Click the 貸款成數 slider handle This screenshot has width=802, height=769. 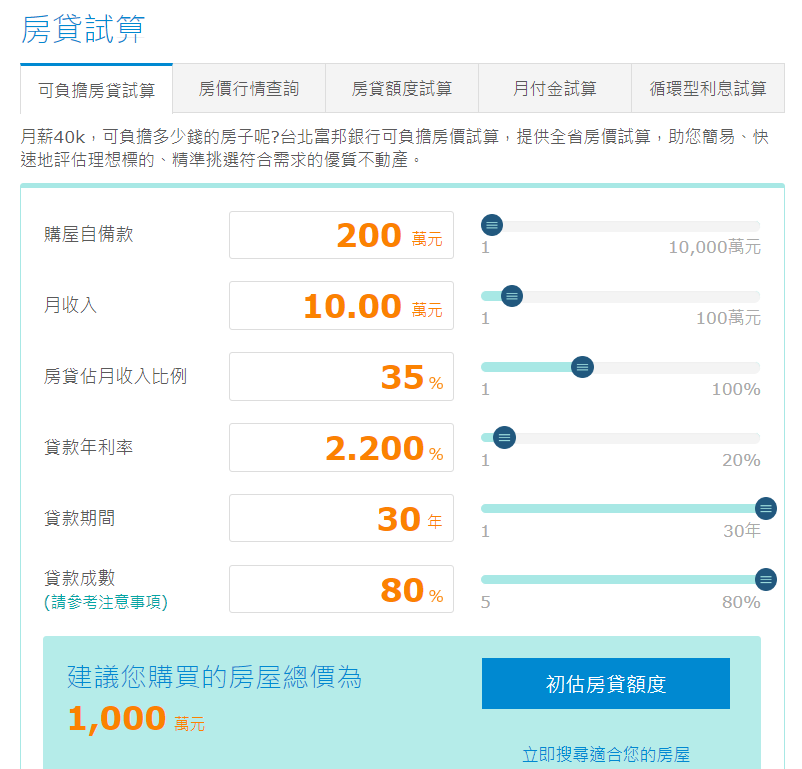coord(766,579)
